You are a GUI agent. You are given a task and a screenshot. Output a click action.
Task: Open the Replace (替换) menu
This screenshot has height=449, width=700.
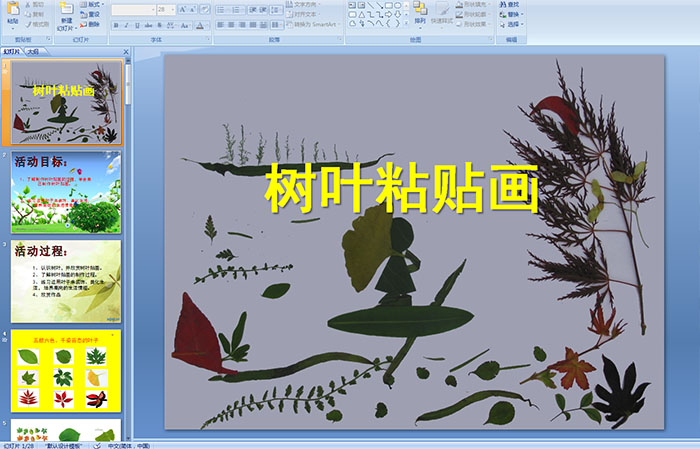pyautogui.click(x=512, y=14)
